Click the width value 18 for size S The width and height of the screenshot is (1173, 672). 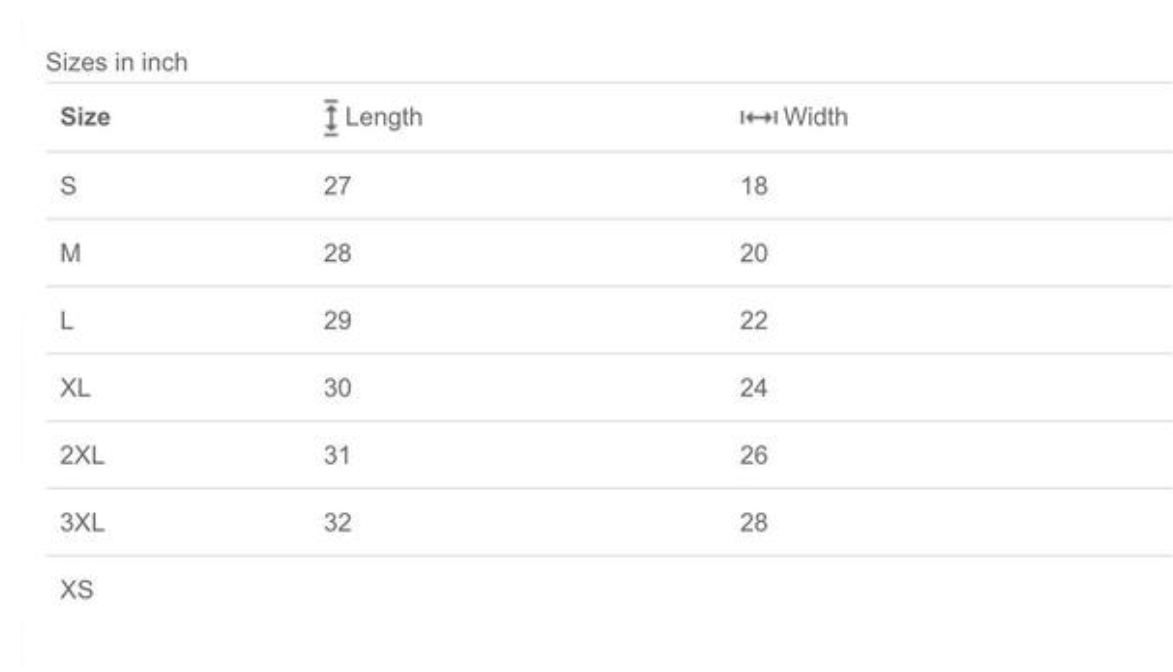(754, 185)
